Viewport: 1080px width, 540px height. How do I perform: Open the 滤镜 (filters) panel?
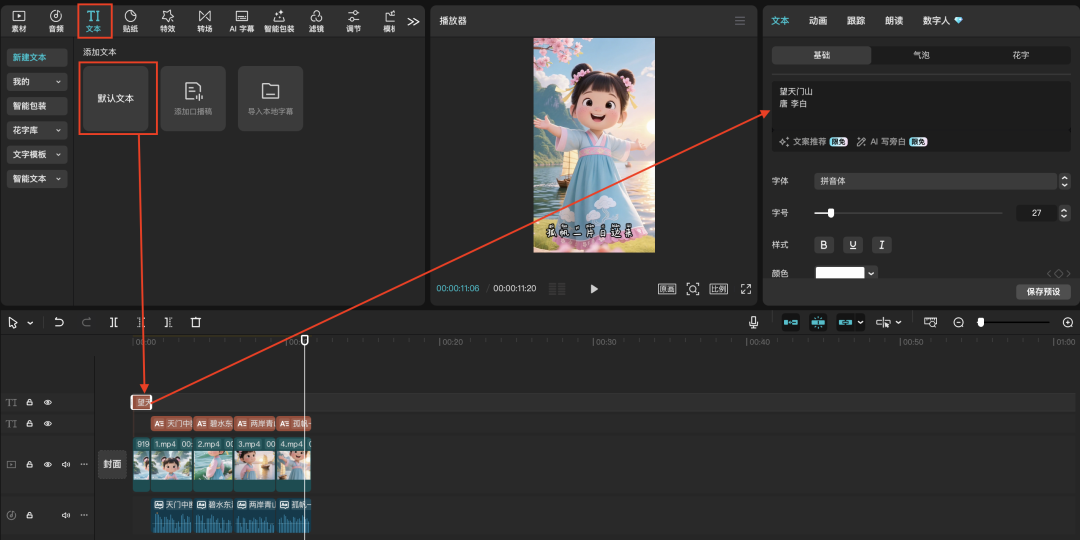tap(316, 20)
